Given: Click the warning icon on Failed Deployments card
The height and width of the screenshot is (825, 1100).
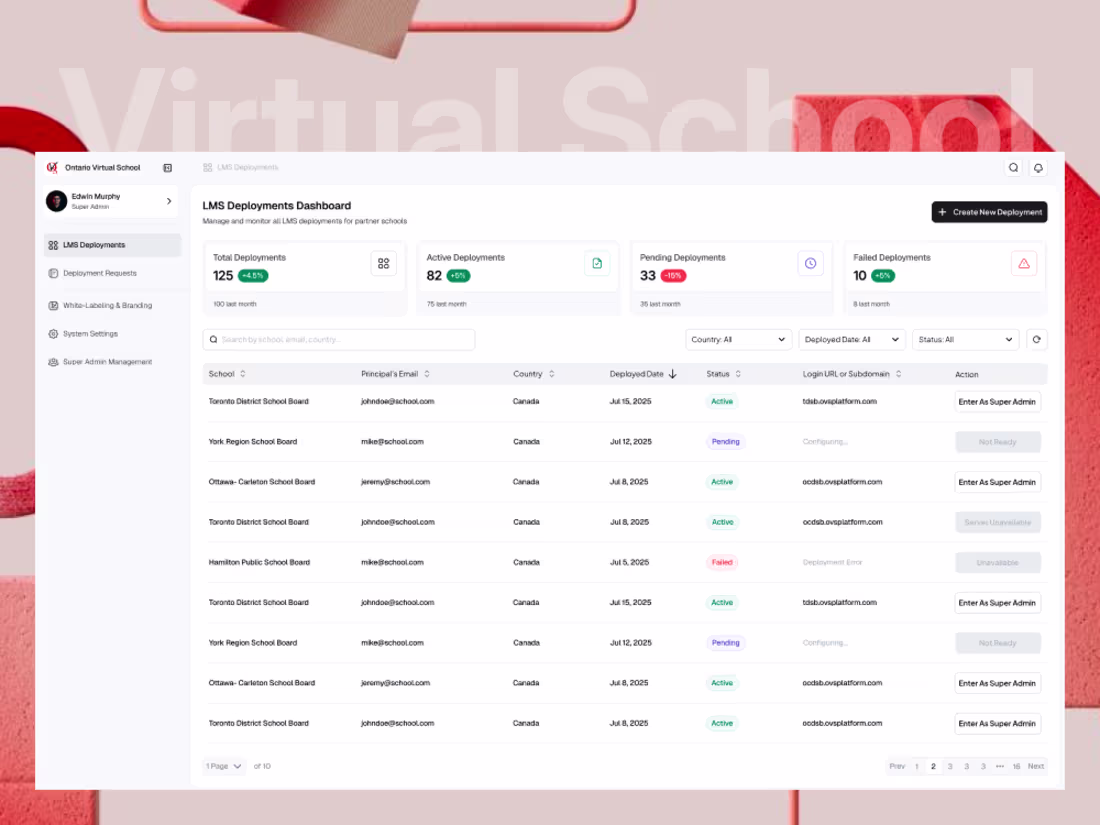Looking at the screenshot, I should 1024,263.
